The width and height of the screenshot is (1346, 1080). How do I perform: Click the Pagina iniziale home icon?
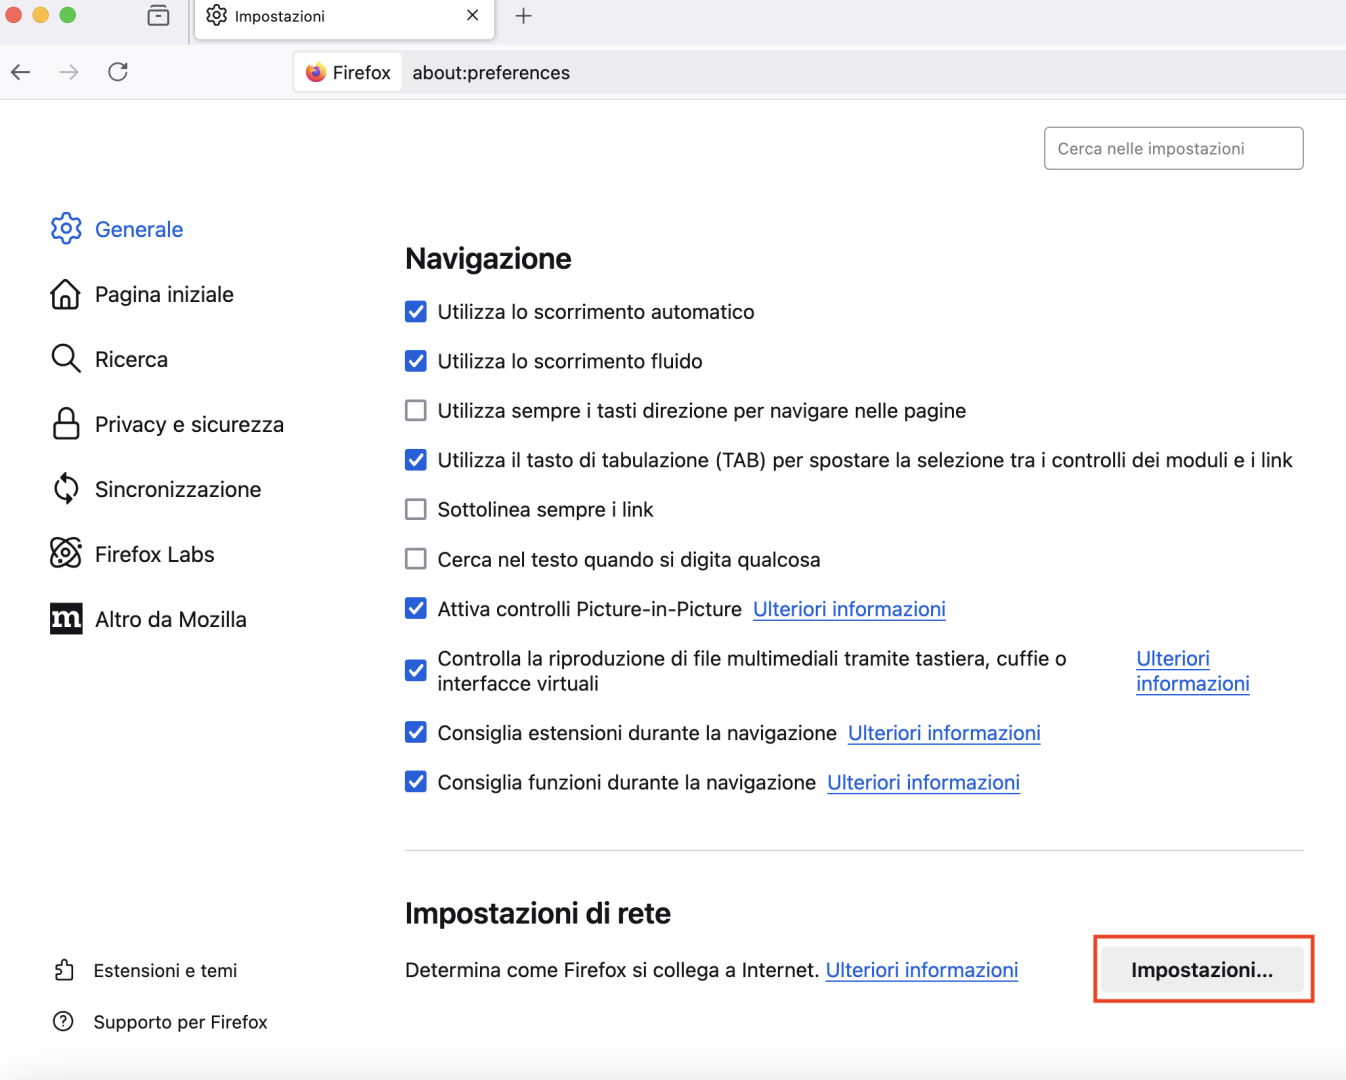(64, 294)
